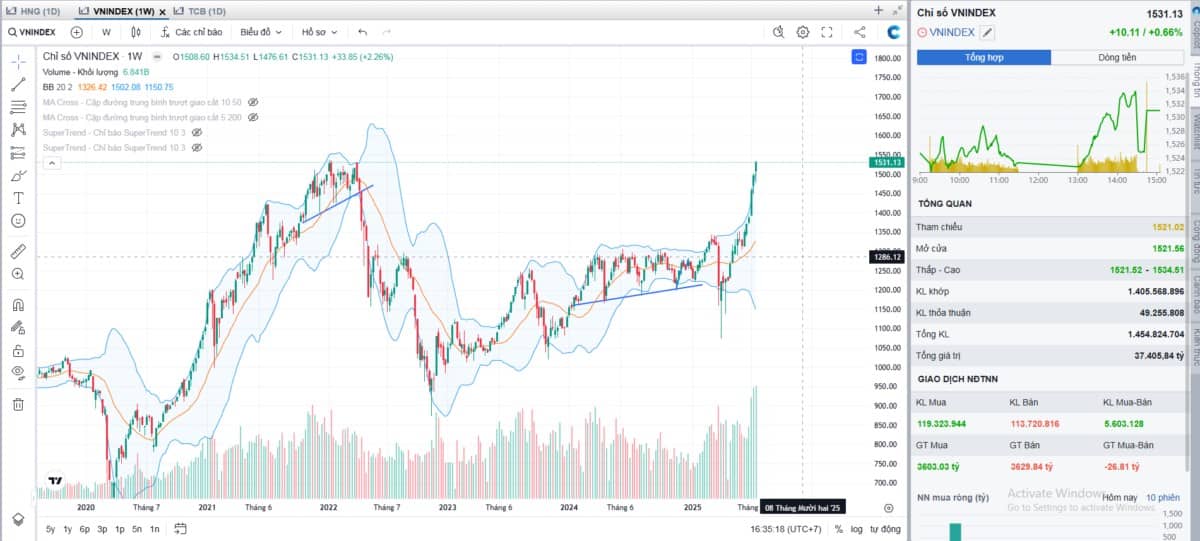The width and height of the screenshot is (1200, 541).
Task: Open the W timeframe interval selector
Action: click(x=106, y=32)
